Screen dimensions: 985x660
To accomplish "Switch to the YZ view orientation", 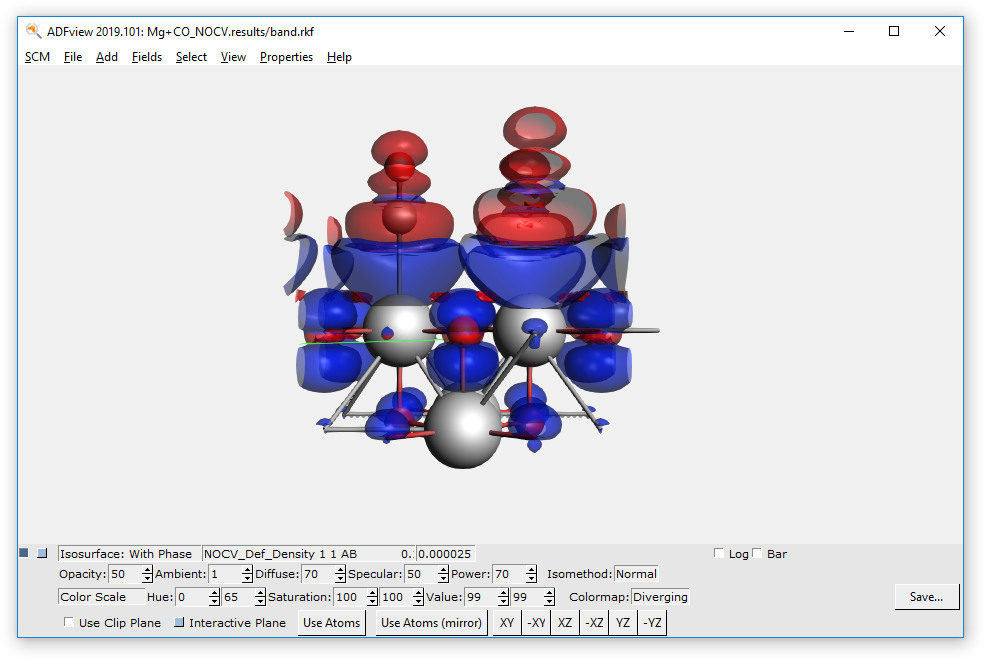I will [x=622, y=622].
